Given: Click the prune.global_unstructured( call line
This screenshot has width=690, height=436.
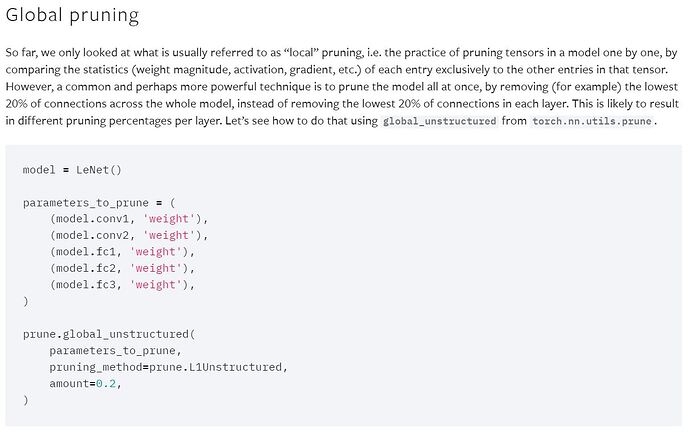Looking at the screenshot, I should point(109,334).
